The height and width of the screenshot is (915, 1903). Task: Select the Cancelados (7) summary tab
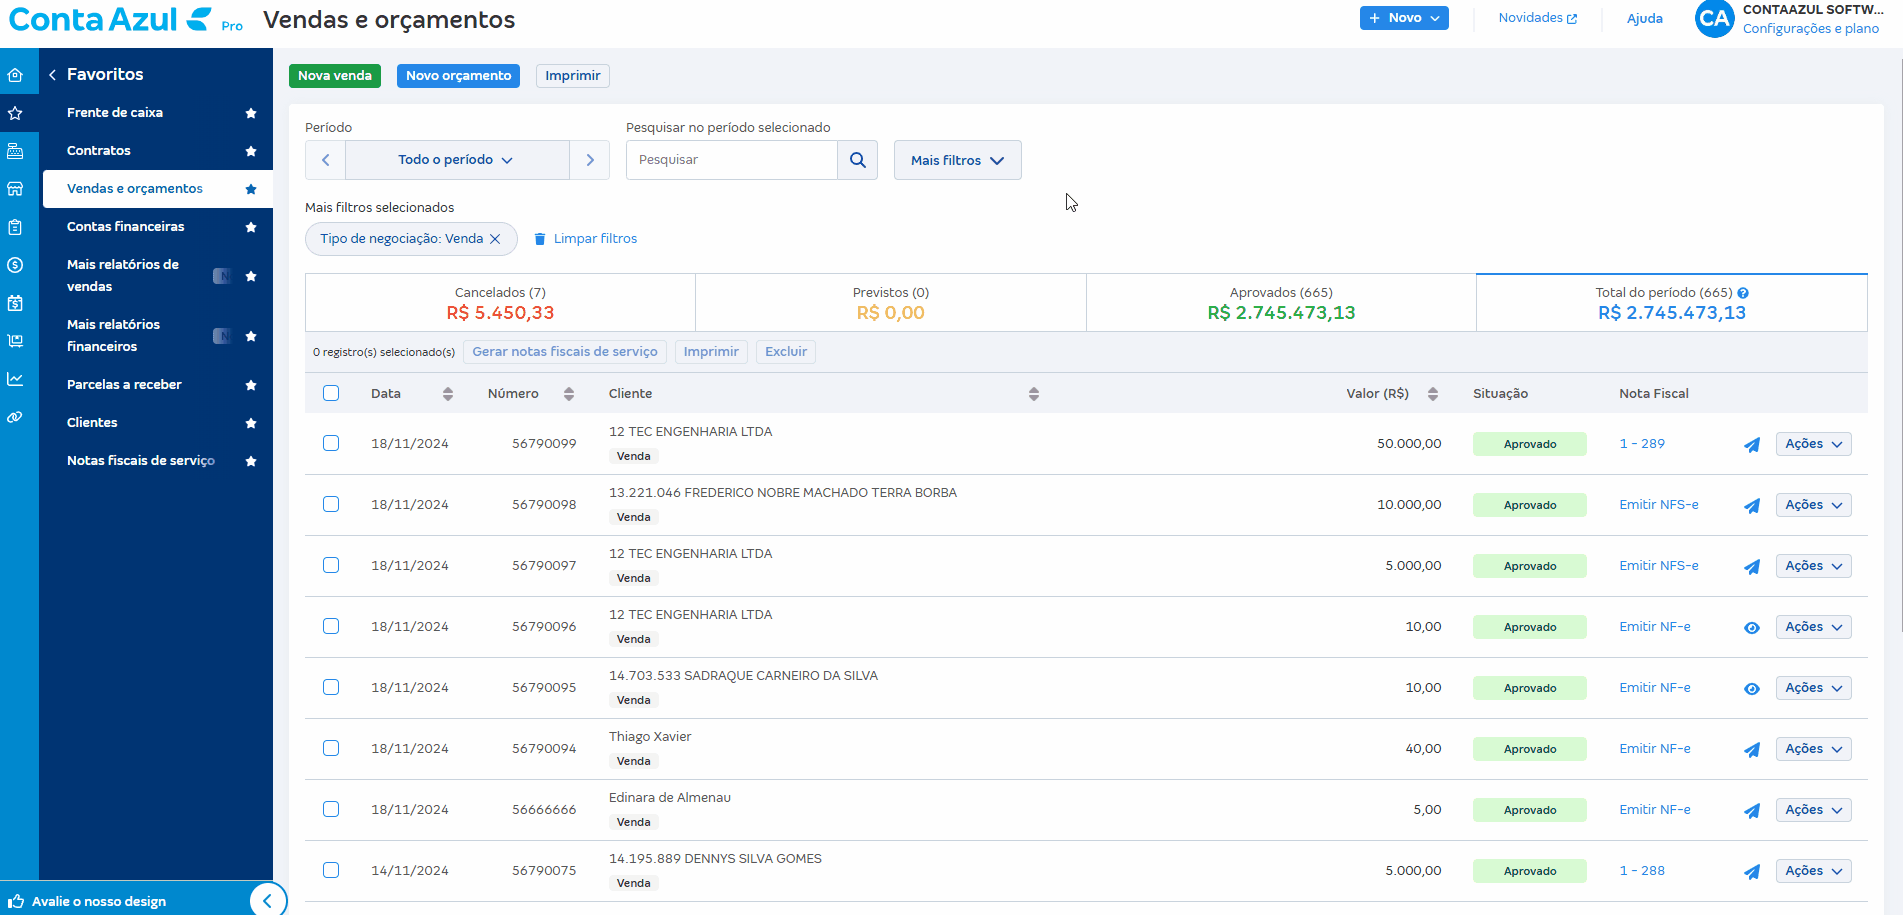click(x=500, y=303)
